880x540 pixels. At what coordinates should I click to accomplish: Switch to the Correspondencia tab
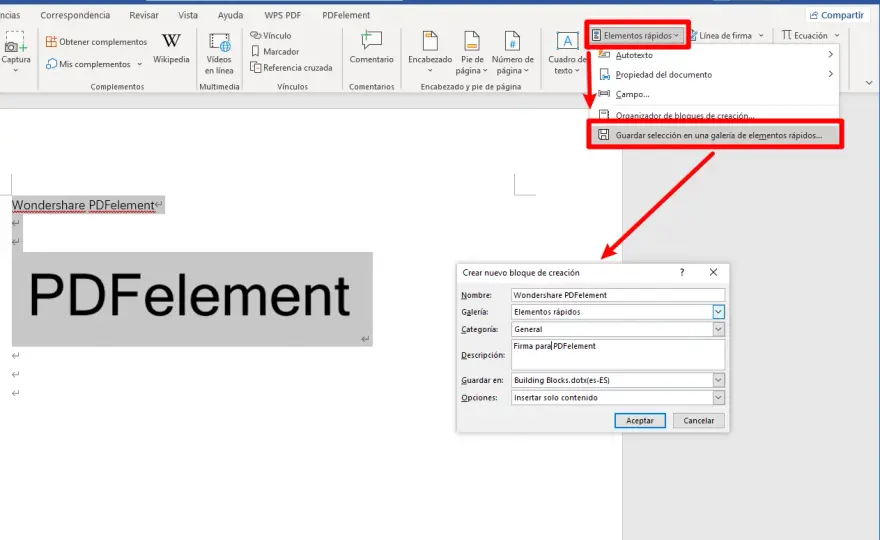pyautogui.click(x=75, y=15)
